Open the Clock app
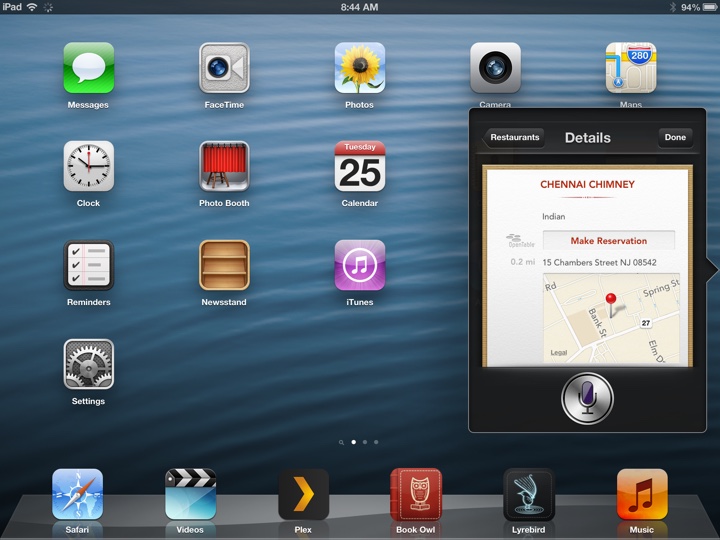The image size is (720, 540). [x=89, y=166]
